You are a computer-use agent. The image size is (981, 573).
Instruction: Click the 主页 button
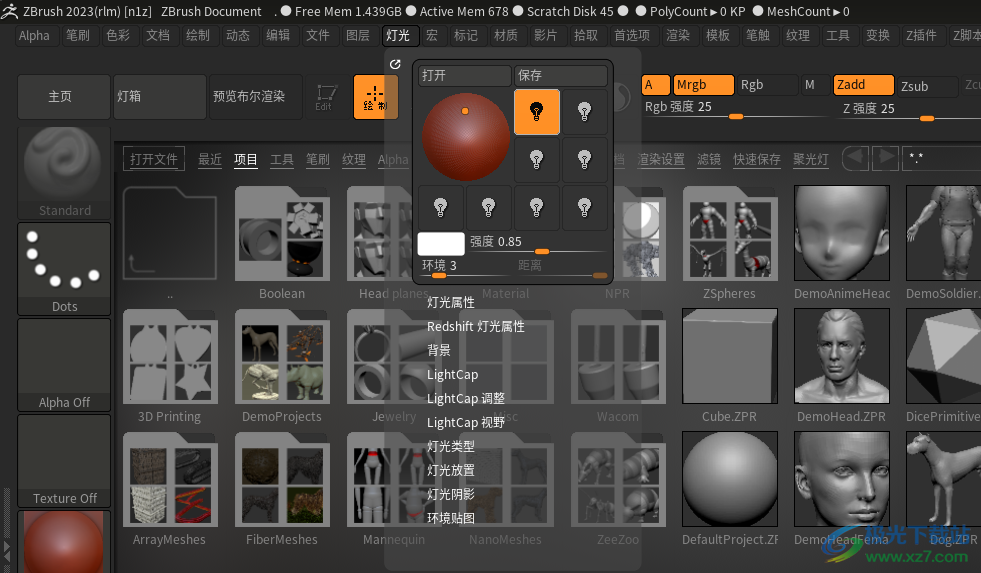[x=64, y=96]
